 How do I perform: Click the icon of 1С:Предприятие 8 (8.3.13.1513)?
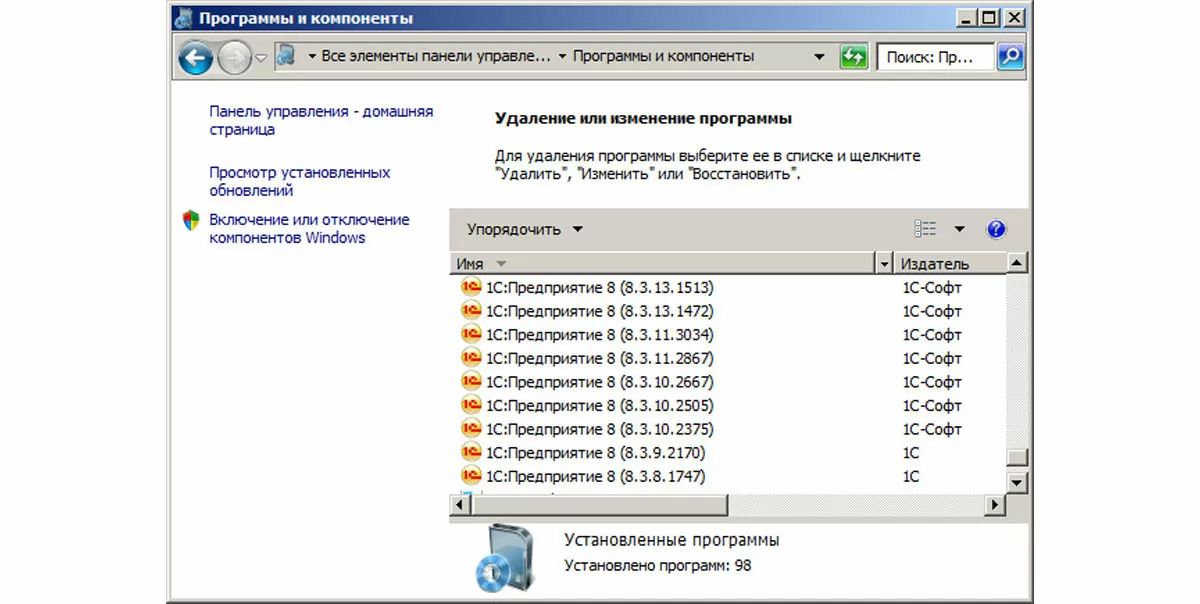pos(471,287)
